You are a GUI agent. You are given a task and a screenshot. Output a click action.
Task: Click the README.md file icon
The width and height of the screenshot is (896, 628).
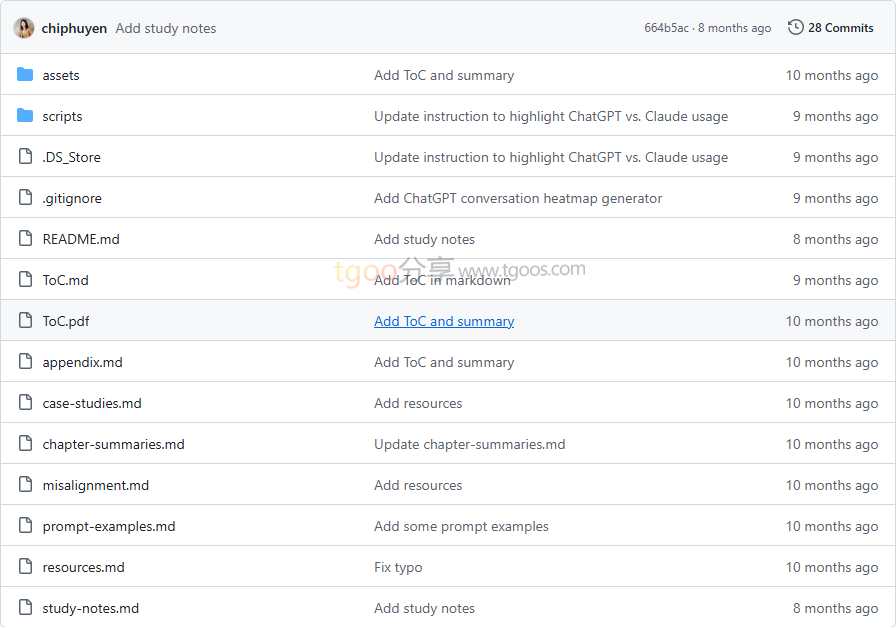[x=25, y=239]
